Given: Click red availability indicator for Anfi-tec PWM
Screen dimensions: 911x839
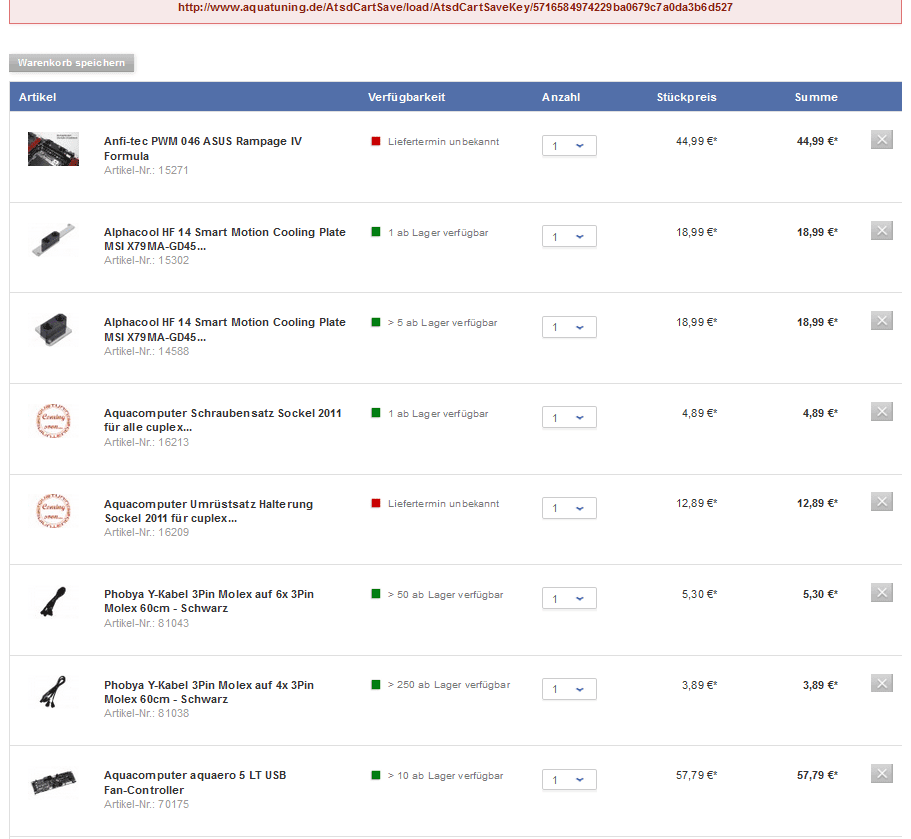Looking at the screenshot, I should tap(376, 141).
